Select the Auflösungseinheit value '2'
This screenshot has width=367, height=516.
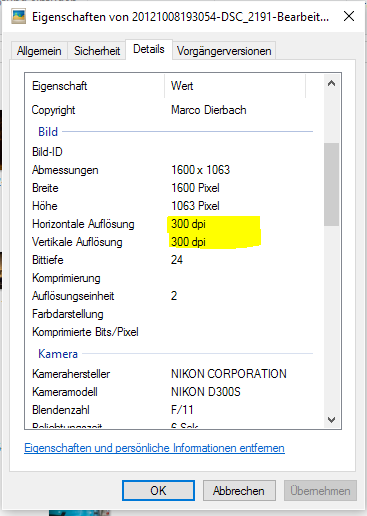pos(174,296)
